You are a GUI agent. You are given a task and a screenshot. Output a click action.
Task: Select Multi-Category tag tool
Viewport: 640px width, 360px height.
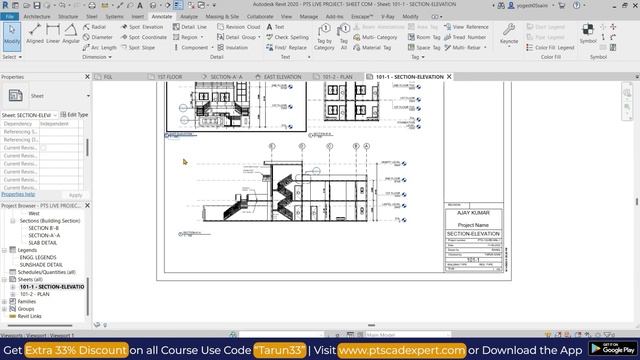pyautogui.click(x=375, y=37)
